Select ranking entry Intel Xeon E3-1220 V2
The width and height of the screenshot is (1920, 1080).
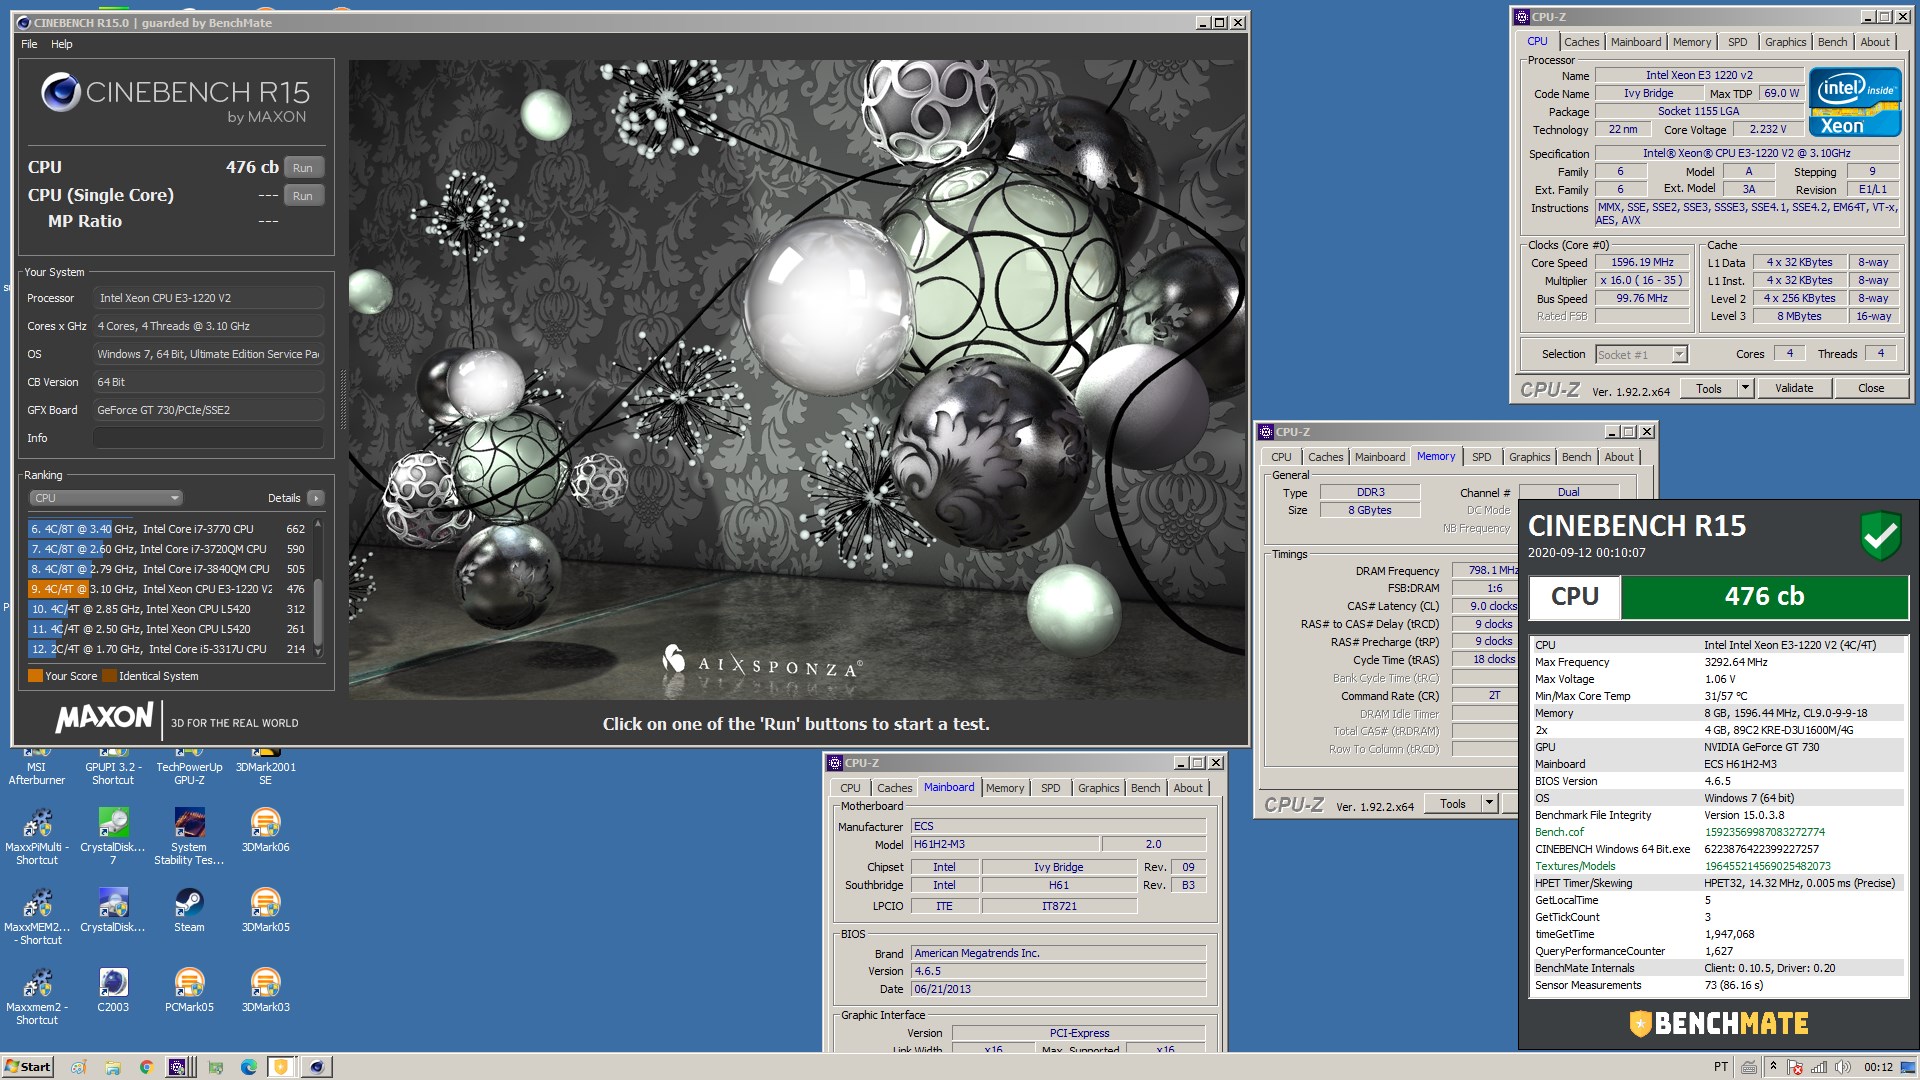168,589
